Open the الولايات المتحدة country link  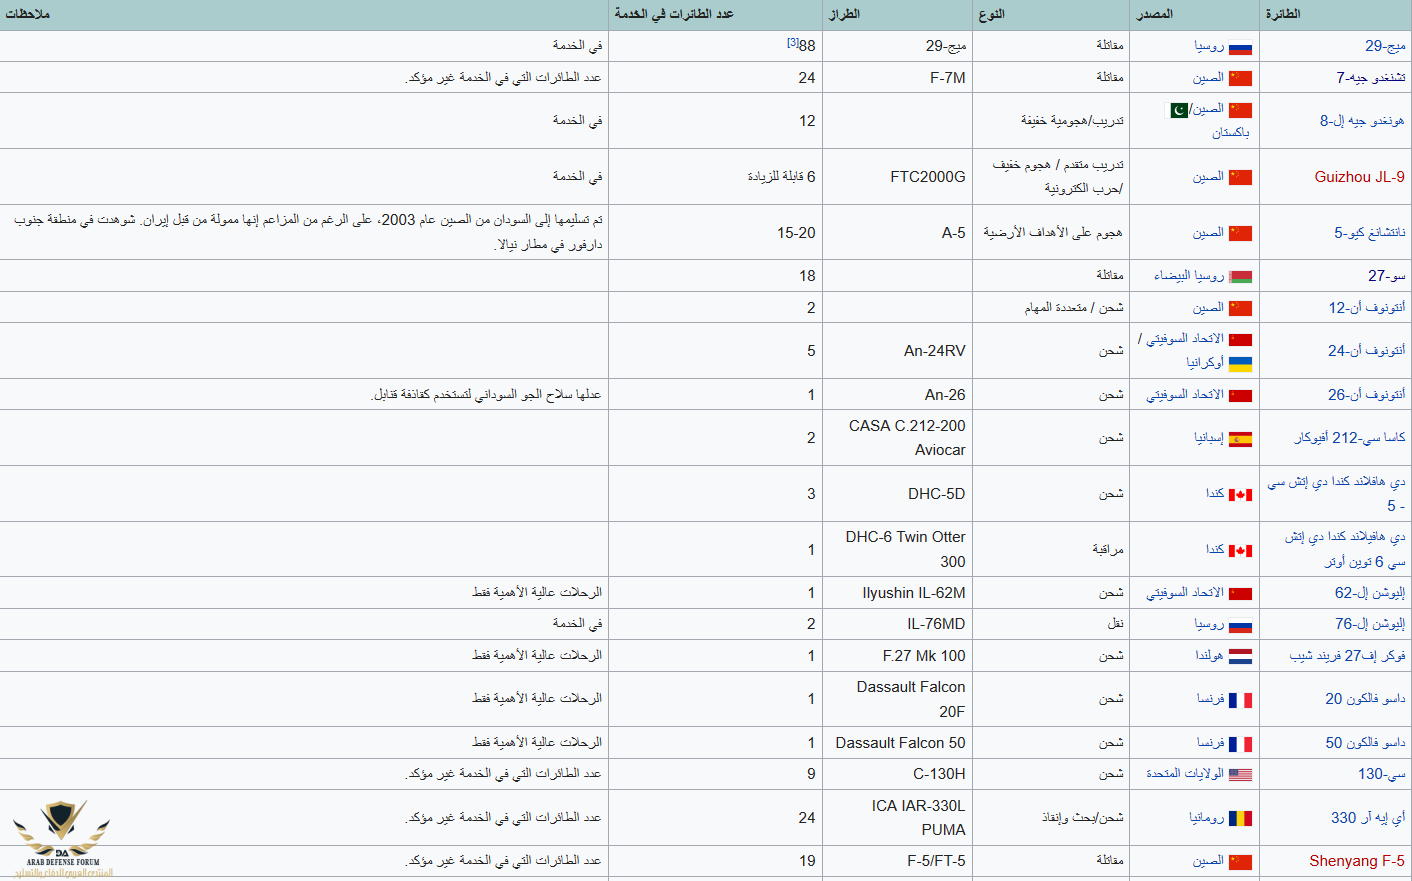(x=1184, y=774)
